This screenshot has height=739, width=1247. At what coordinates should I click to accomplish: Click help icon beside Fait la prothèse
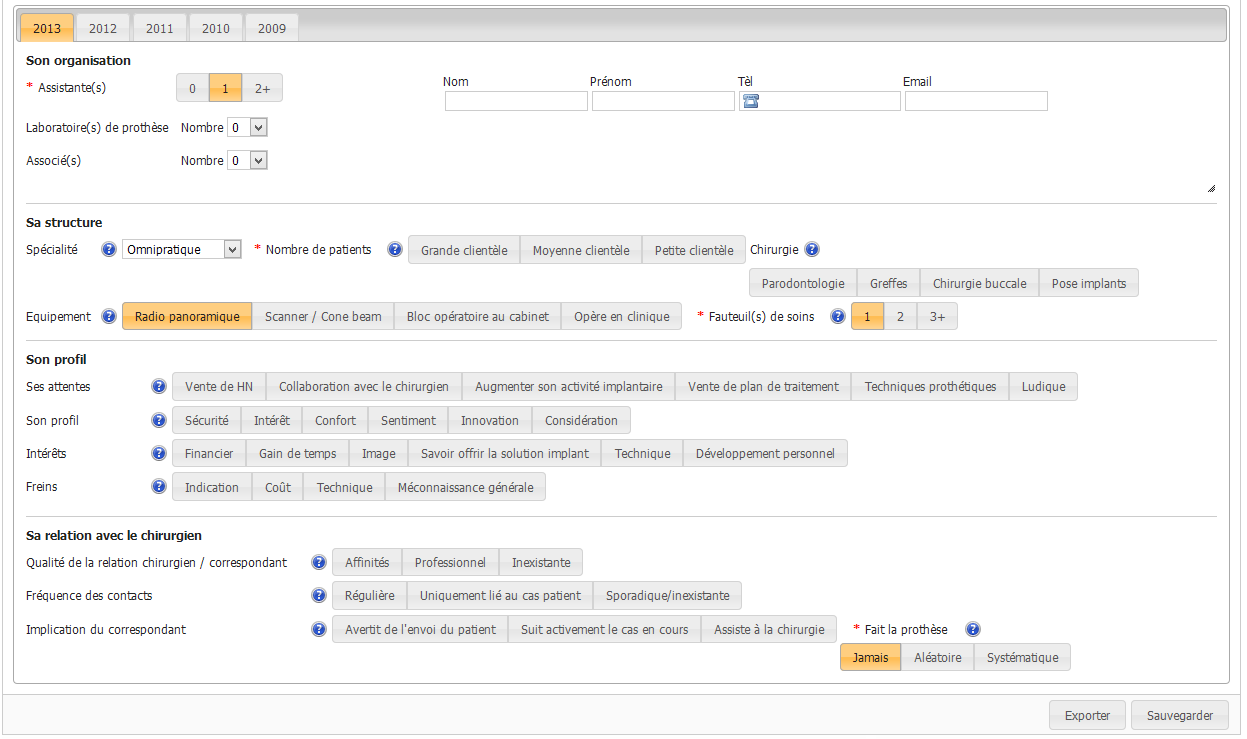point(972,630)
